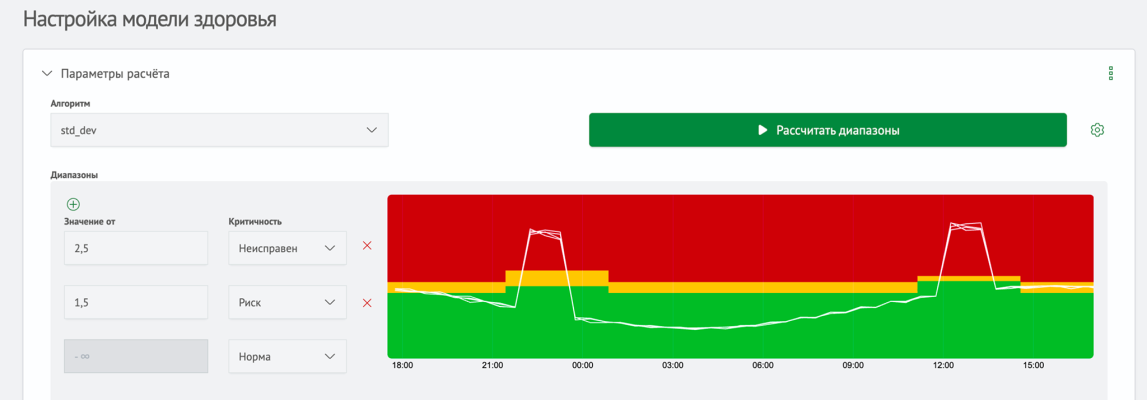
Task: Click the red fault zone in chart
Action: (x=739, y=238)
